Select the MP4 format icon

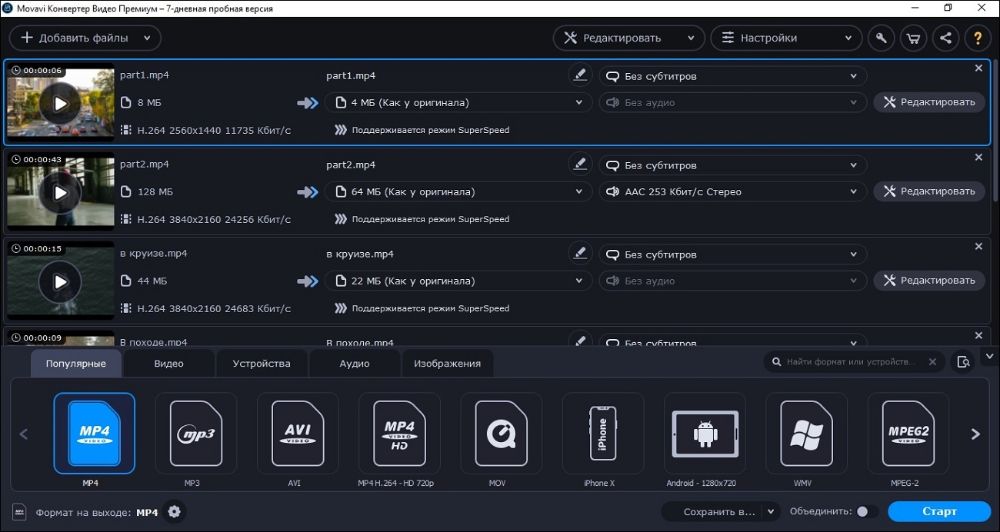pyautogui.click(x=94, y=433)
